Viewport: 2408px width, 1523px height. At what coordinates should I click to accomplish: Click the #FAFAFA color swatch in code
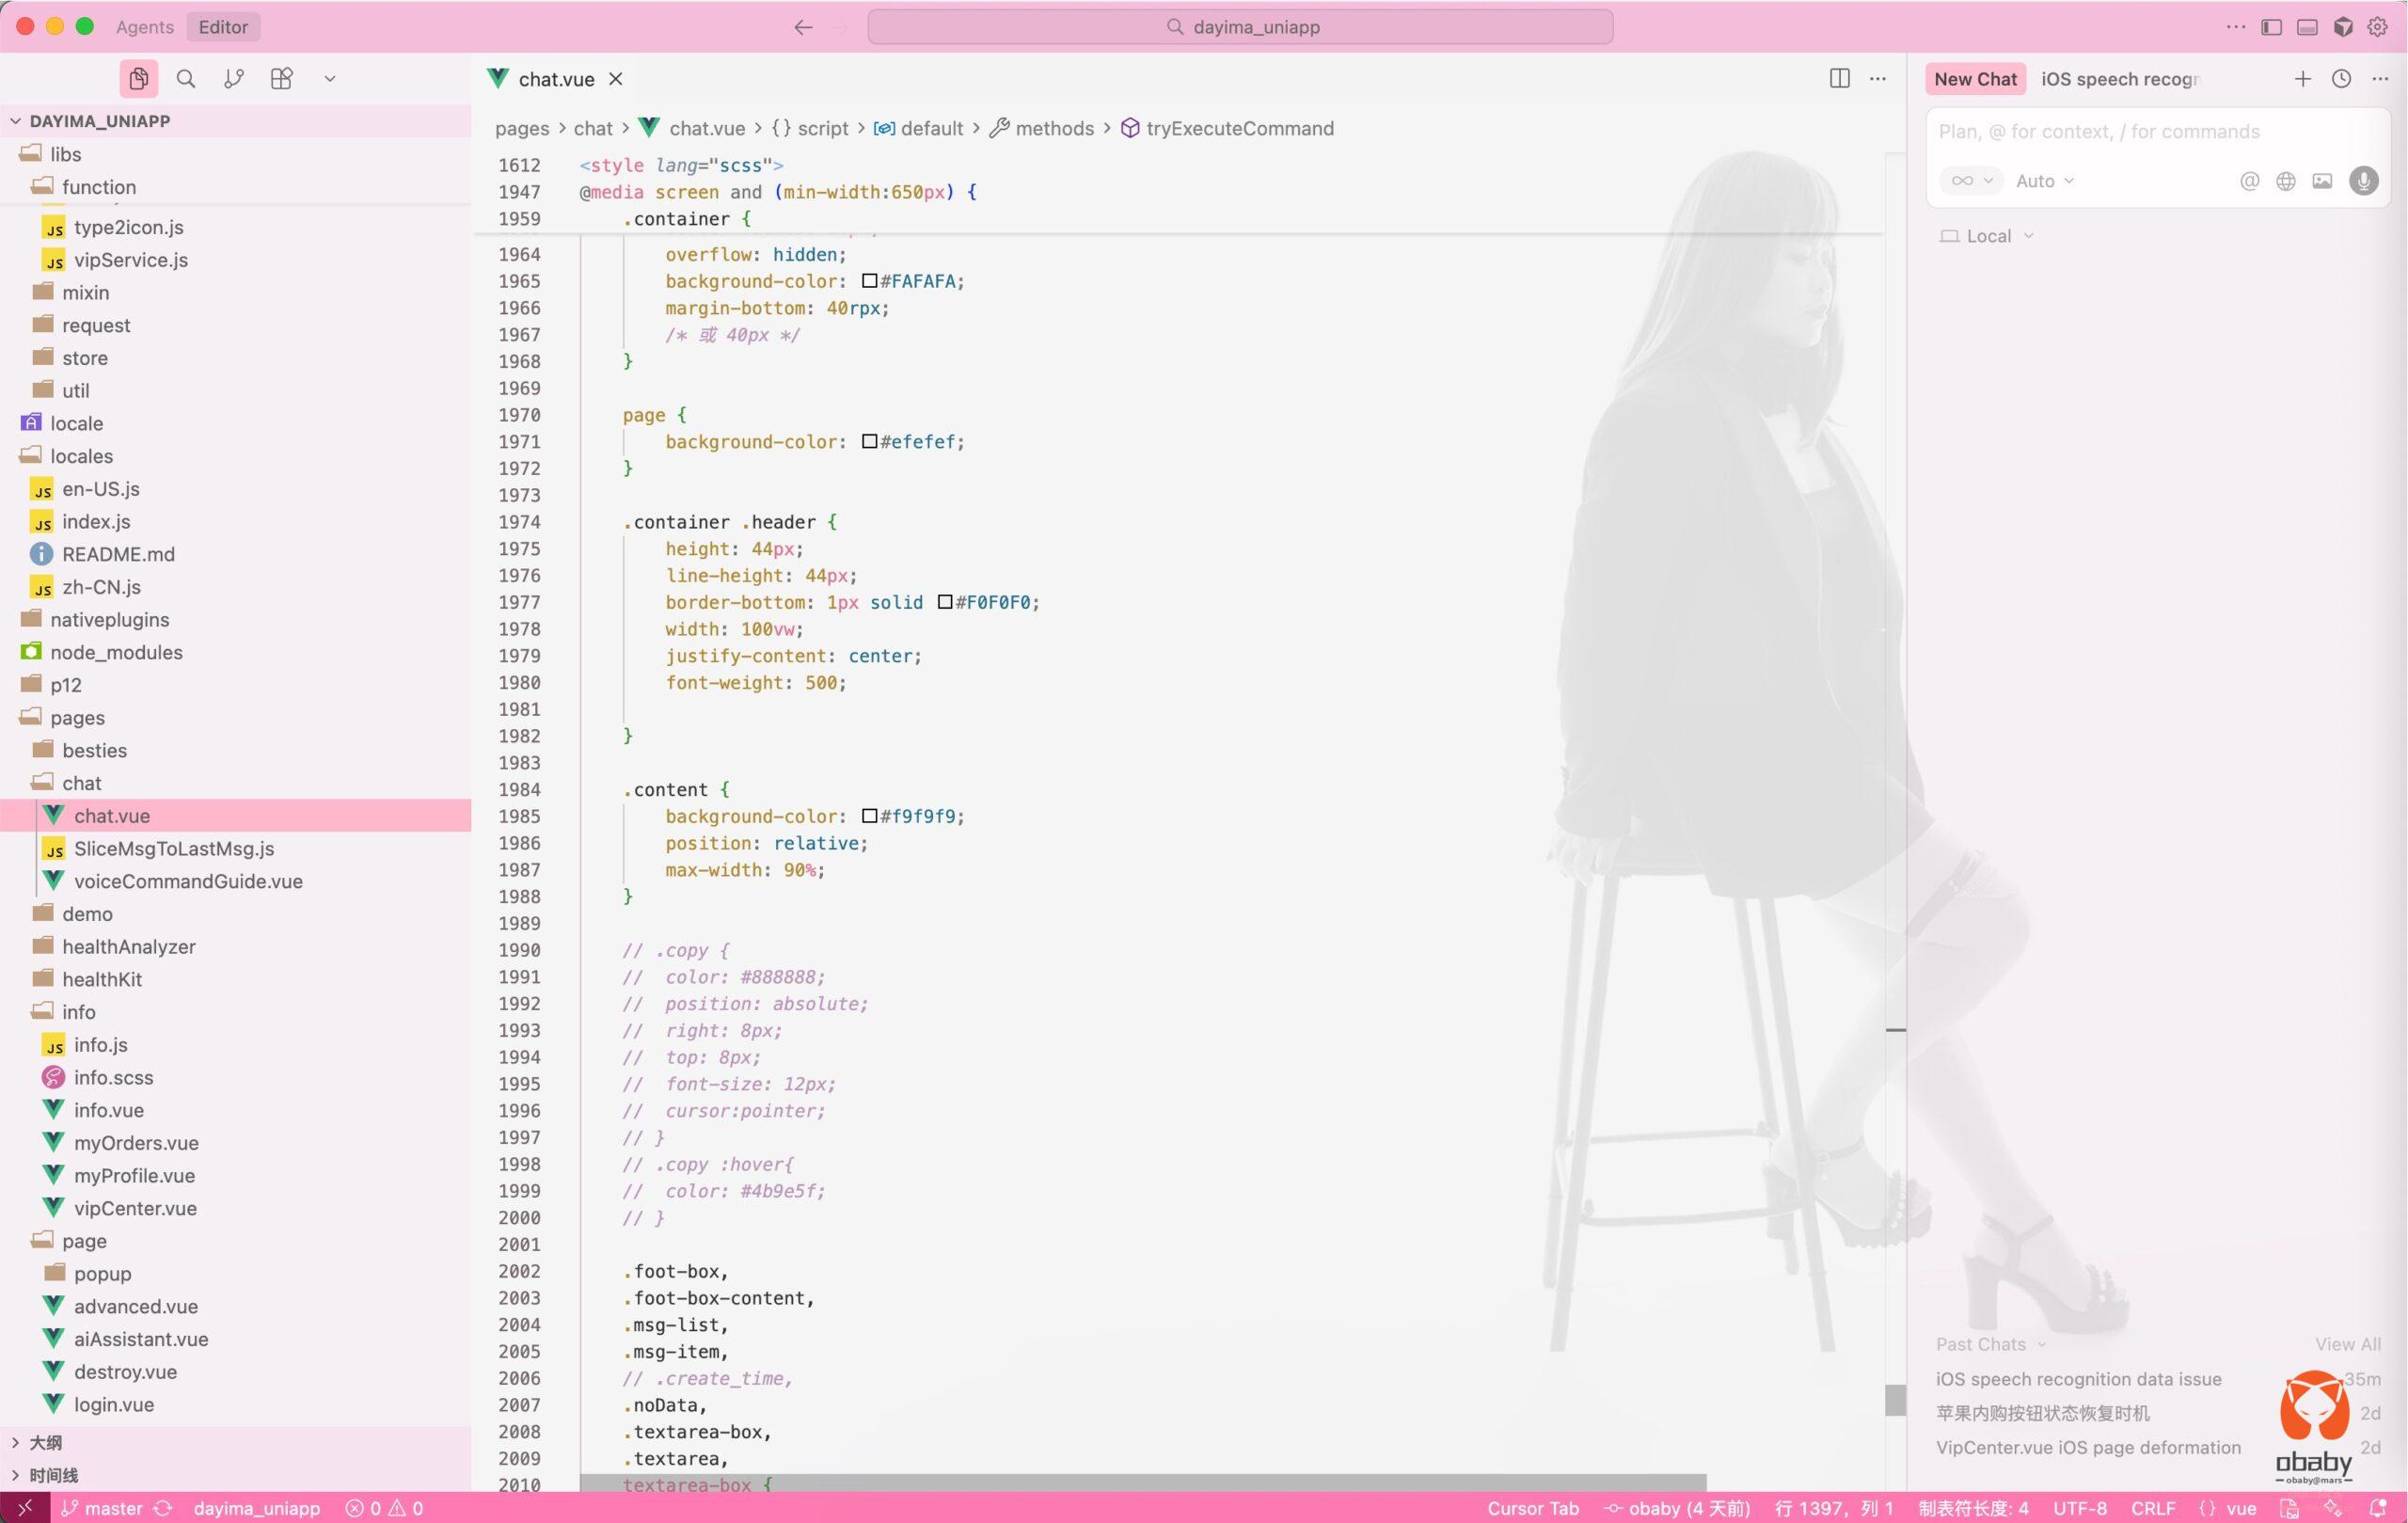869,281
